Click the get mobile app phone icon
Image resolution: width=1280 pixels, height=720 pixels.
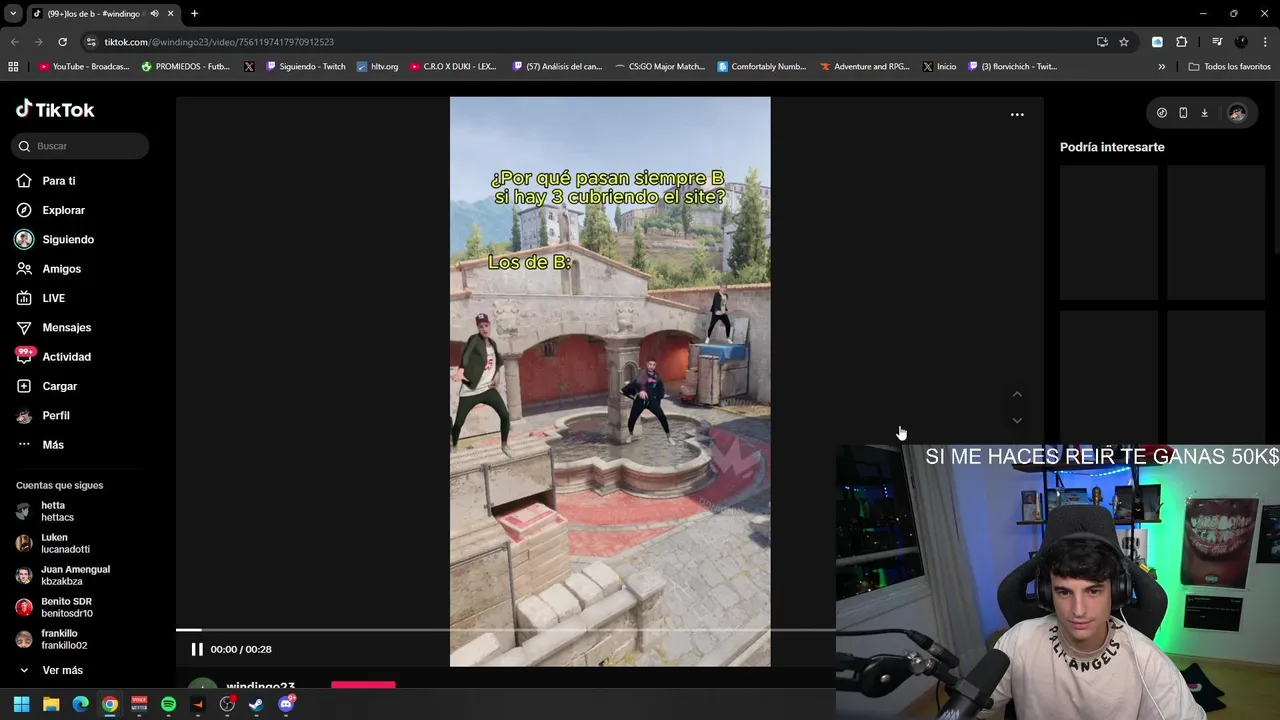[1183, 113]
